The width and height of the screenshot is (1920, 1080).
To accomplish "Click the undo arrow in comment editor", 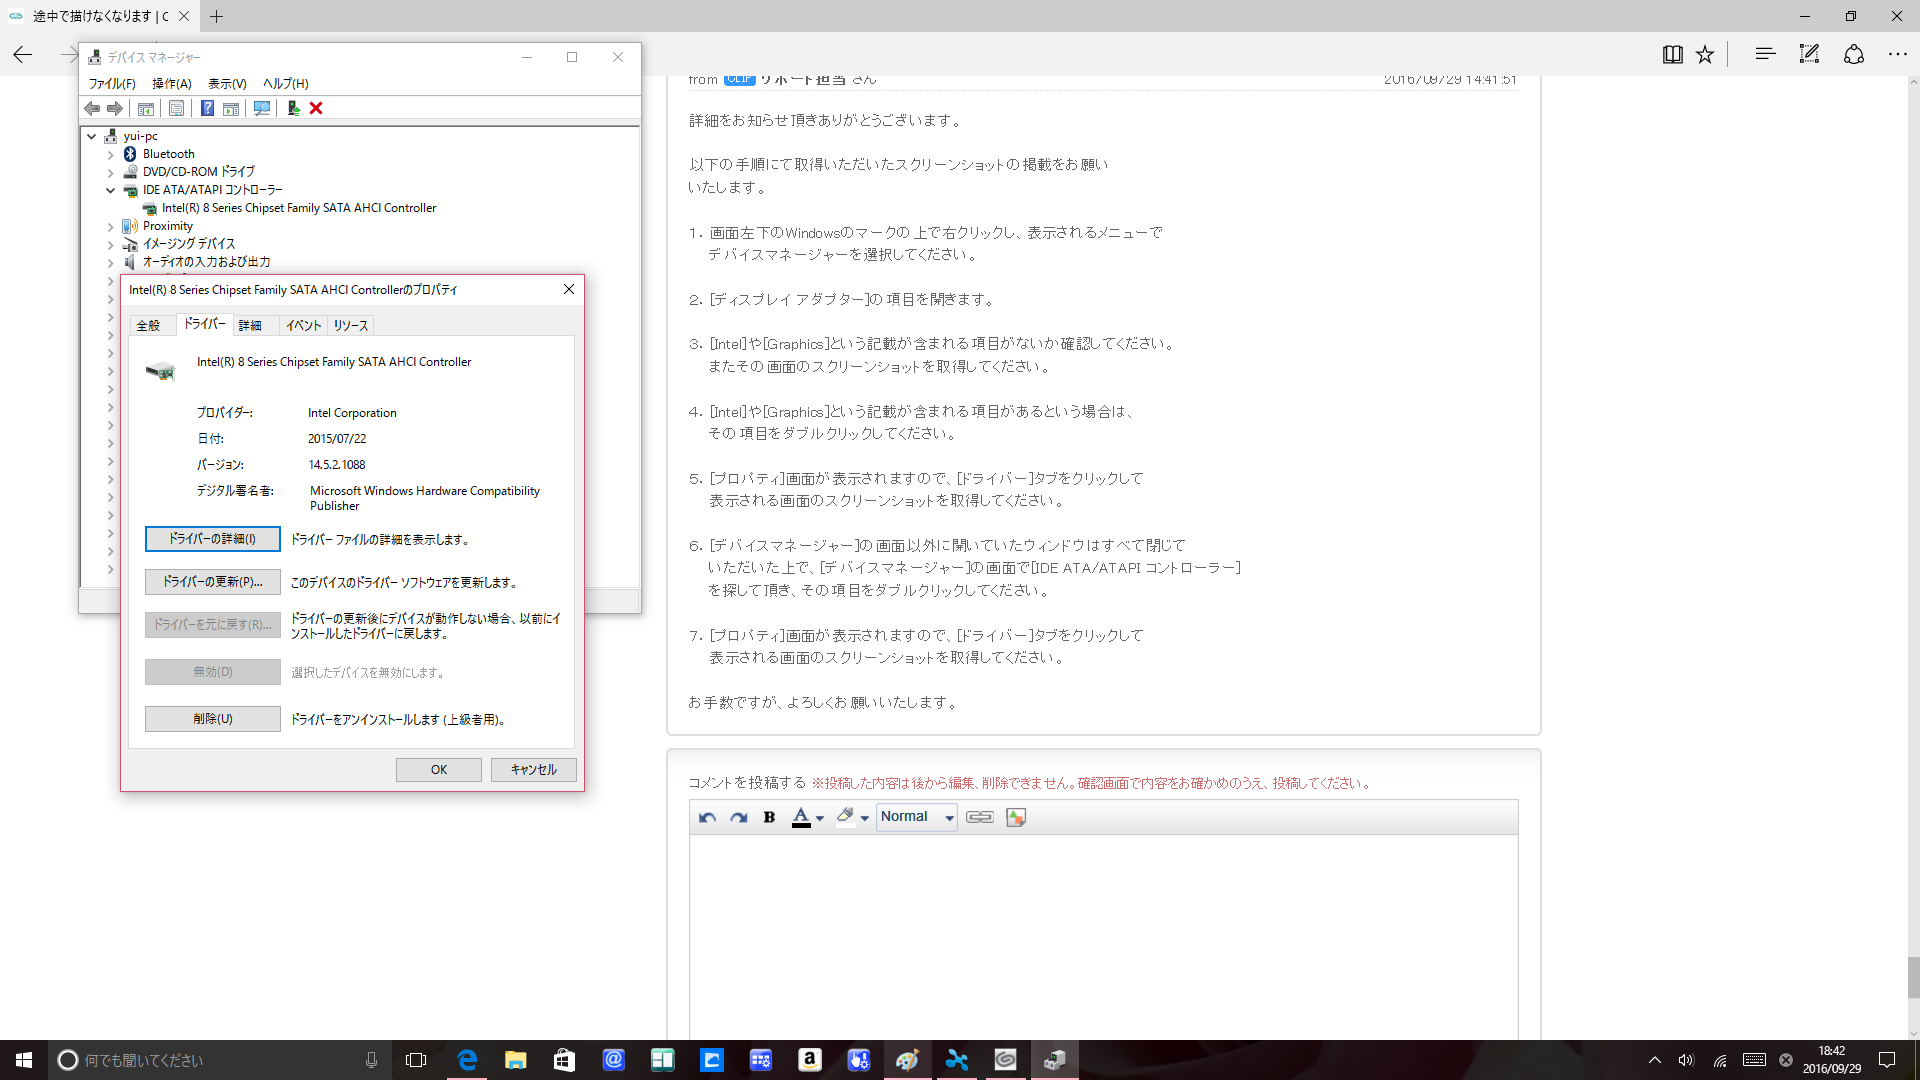I will [707, 817].
